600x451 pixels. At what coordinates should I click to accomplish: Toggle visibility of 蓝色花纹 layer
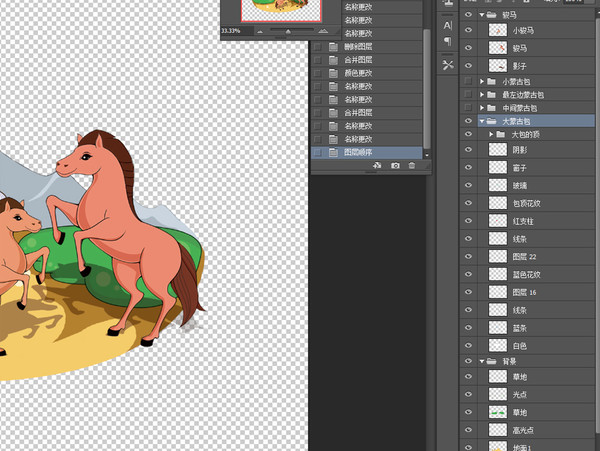(x=468, y=274)
